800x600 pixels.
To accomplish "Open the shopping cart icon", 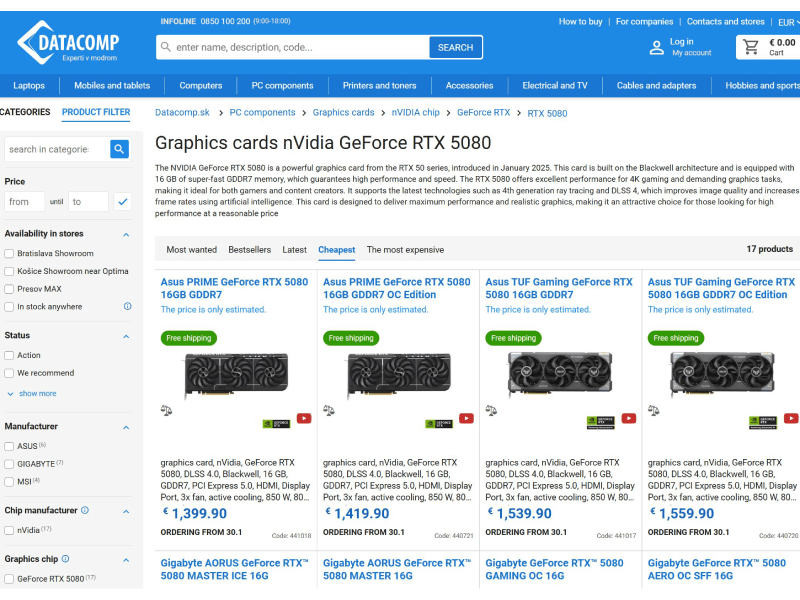I will pyautogui.click(x=751, y=47).
